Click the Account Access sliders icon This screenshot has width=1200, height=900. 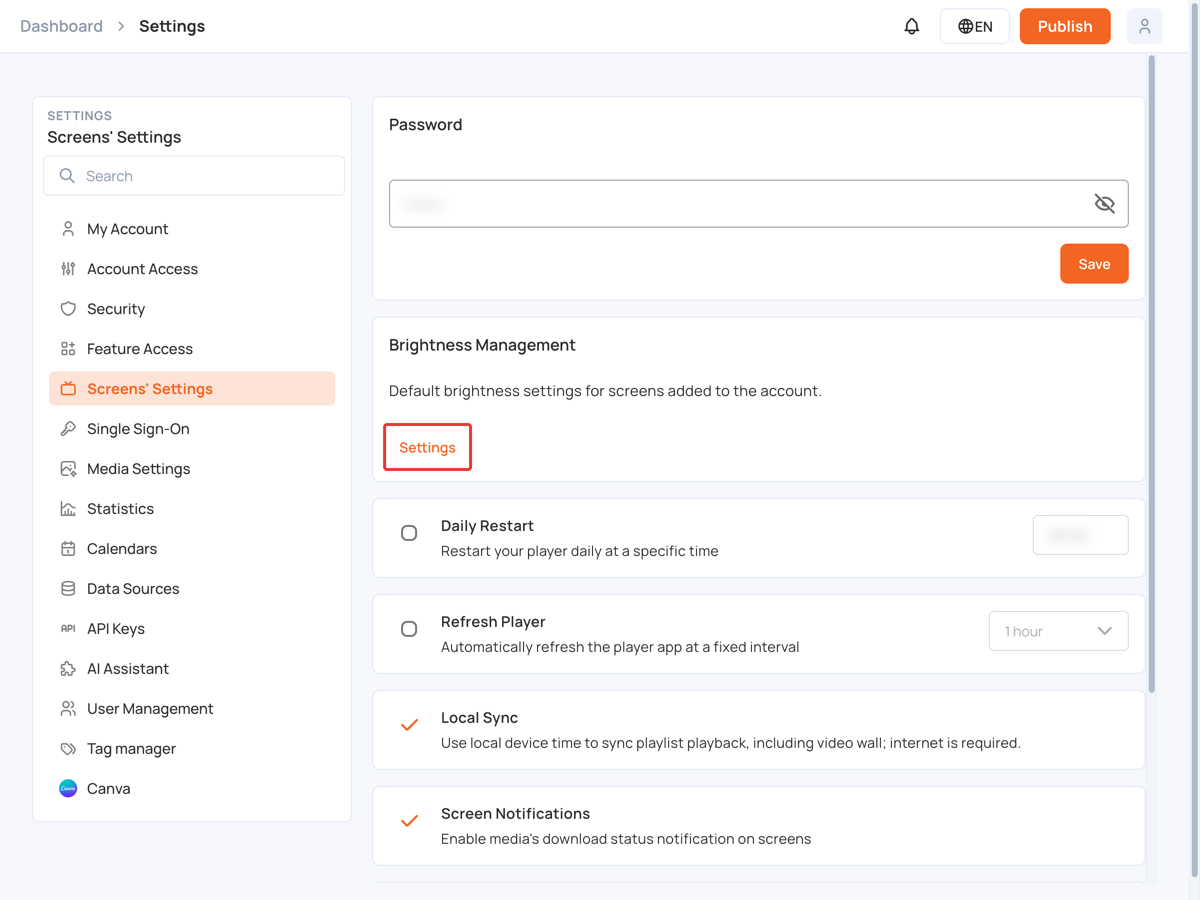[68, 269]
